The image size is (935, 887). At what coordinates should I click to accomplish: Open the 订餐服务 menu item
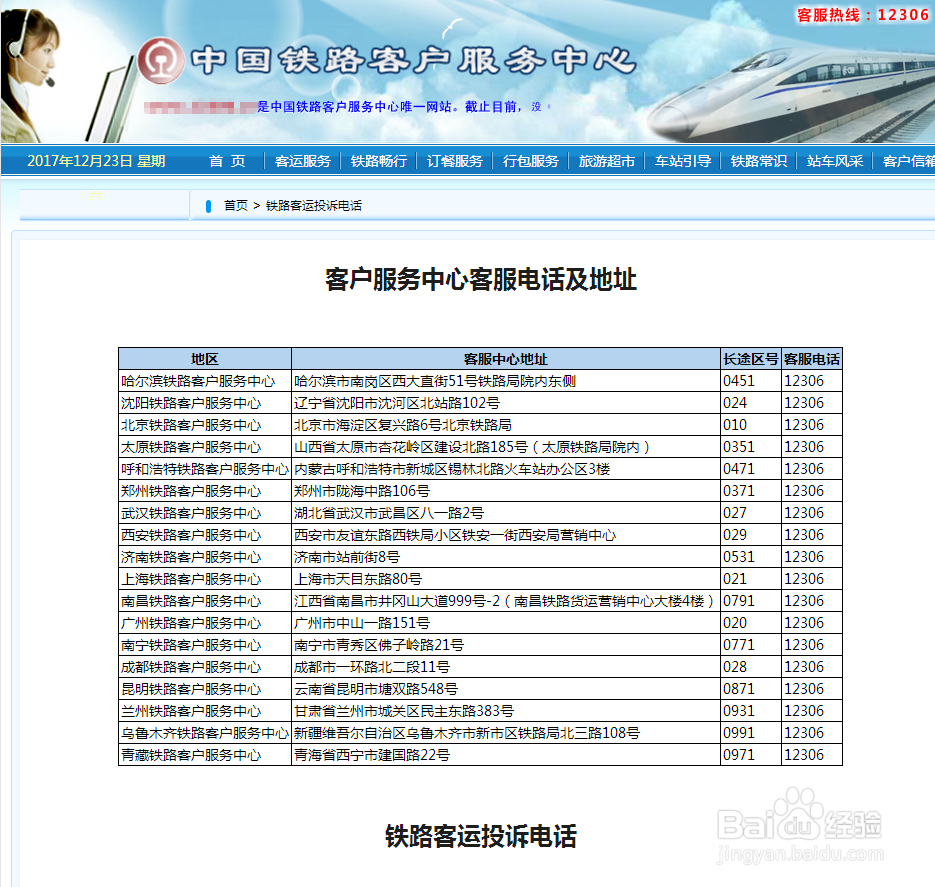coord(454,161)
